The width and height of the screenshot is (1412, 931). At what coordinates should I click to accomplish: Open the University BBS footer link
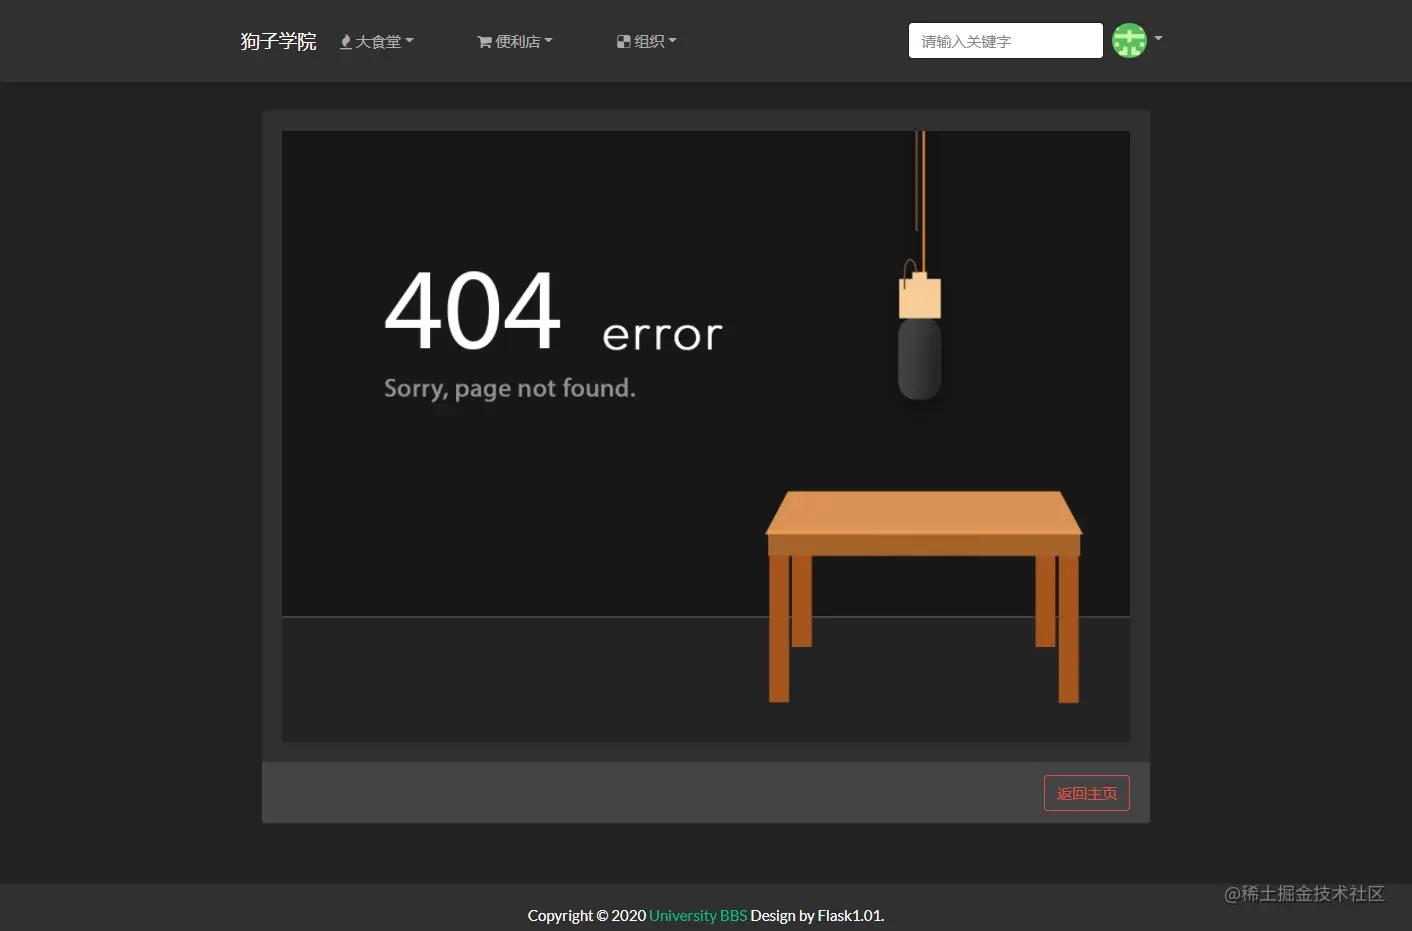pyautogui.click(x=698, y=915)
